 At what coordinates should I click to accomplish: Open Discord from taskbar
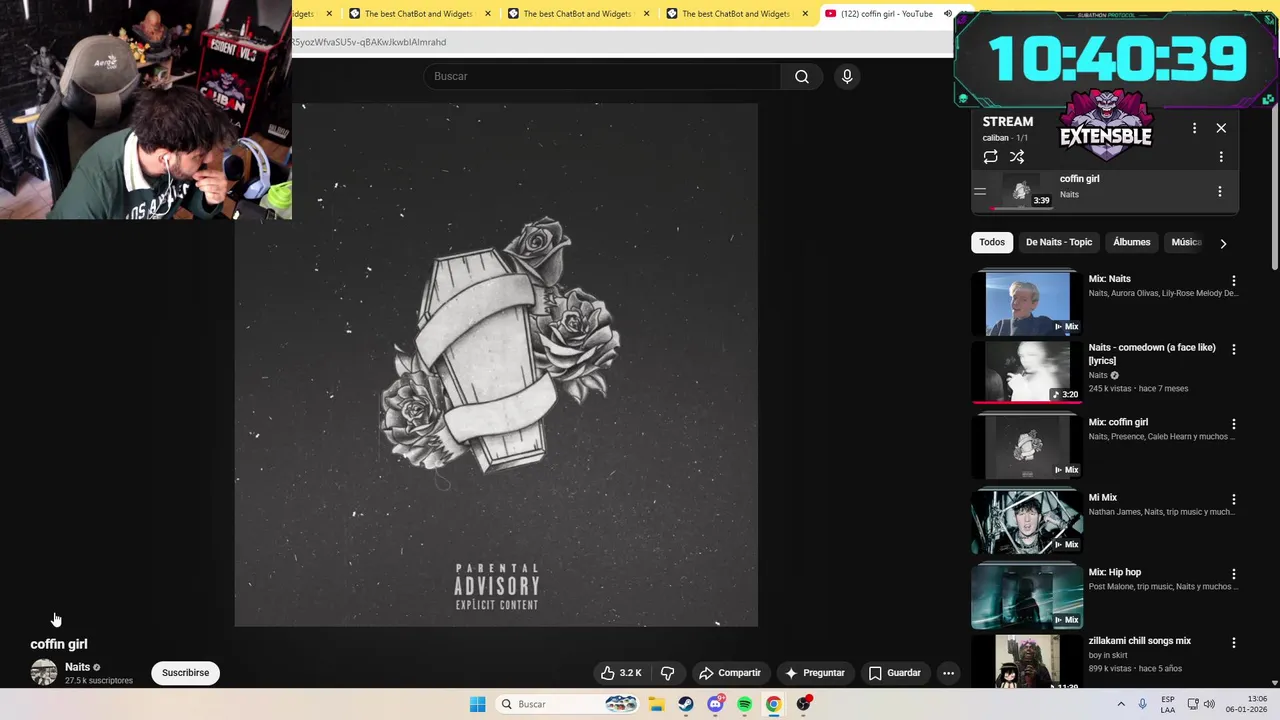point(715,704)
